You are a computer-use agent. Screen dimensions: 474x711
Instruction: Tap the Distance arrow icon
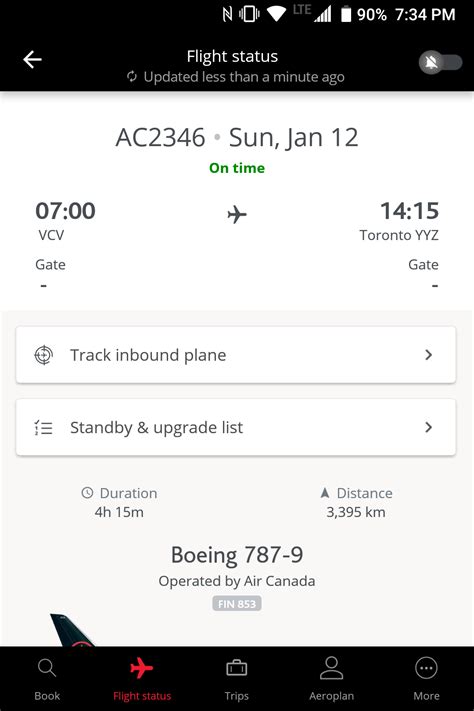[x=325, y=492]
